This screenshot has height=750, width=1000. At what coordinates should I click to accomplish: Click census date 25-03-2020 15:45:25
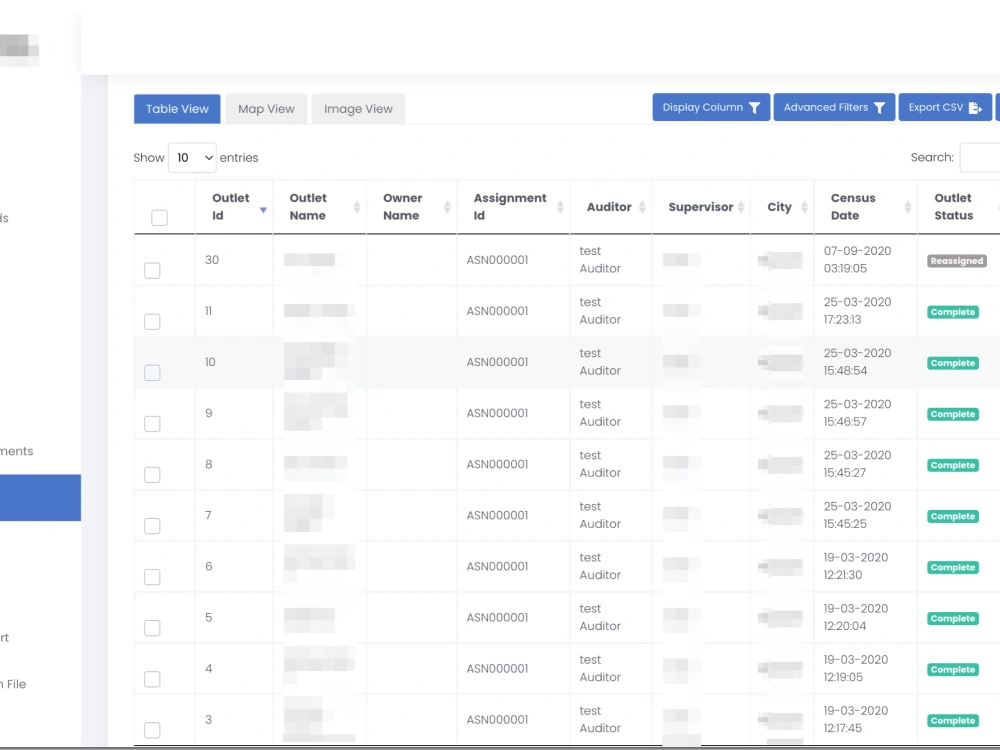point(857,515)
